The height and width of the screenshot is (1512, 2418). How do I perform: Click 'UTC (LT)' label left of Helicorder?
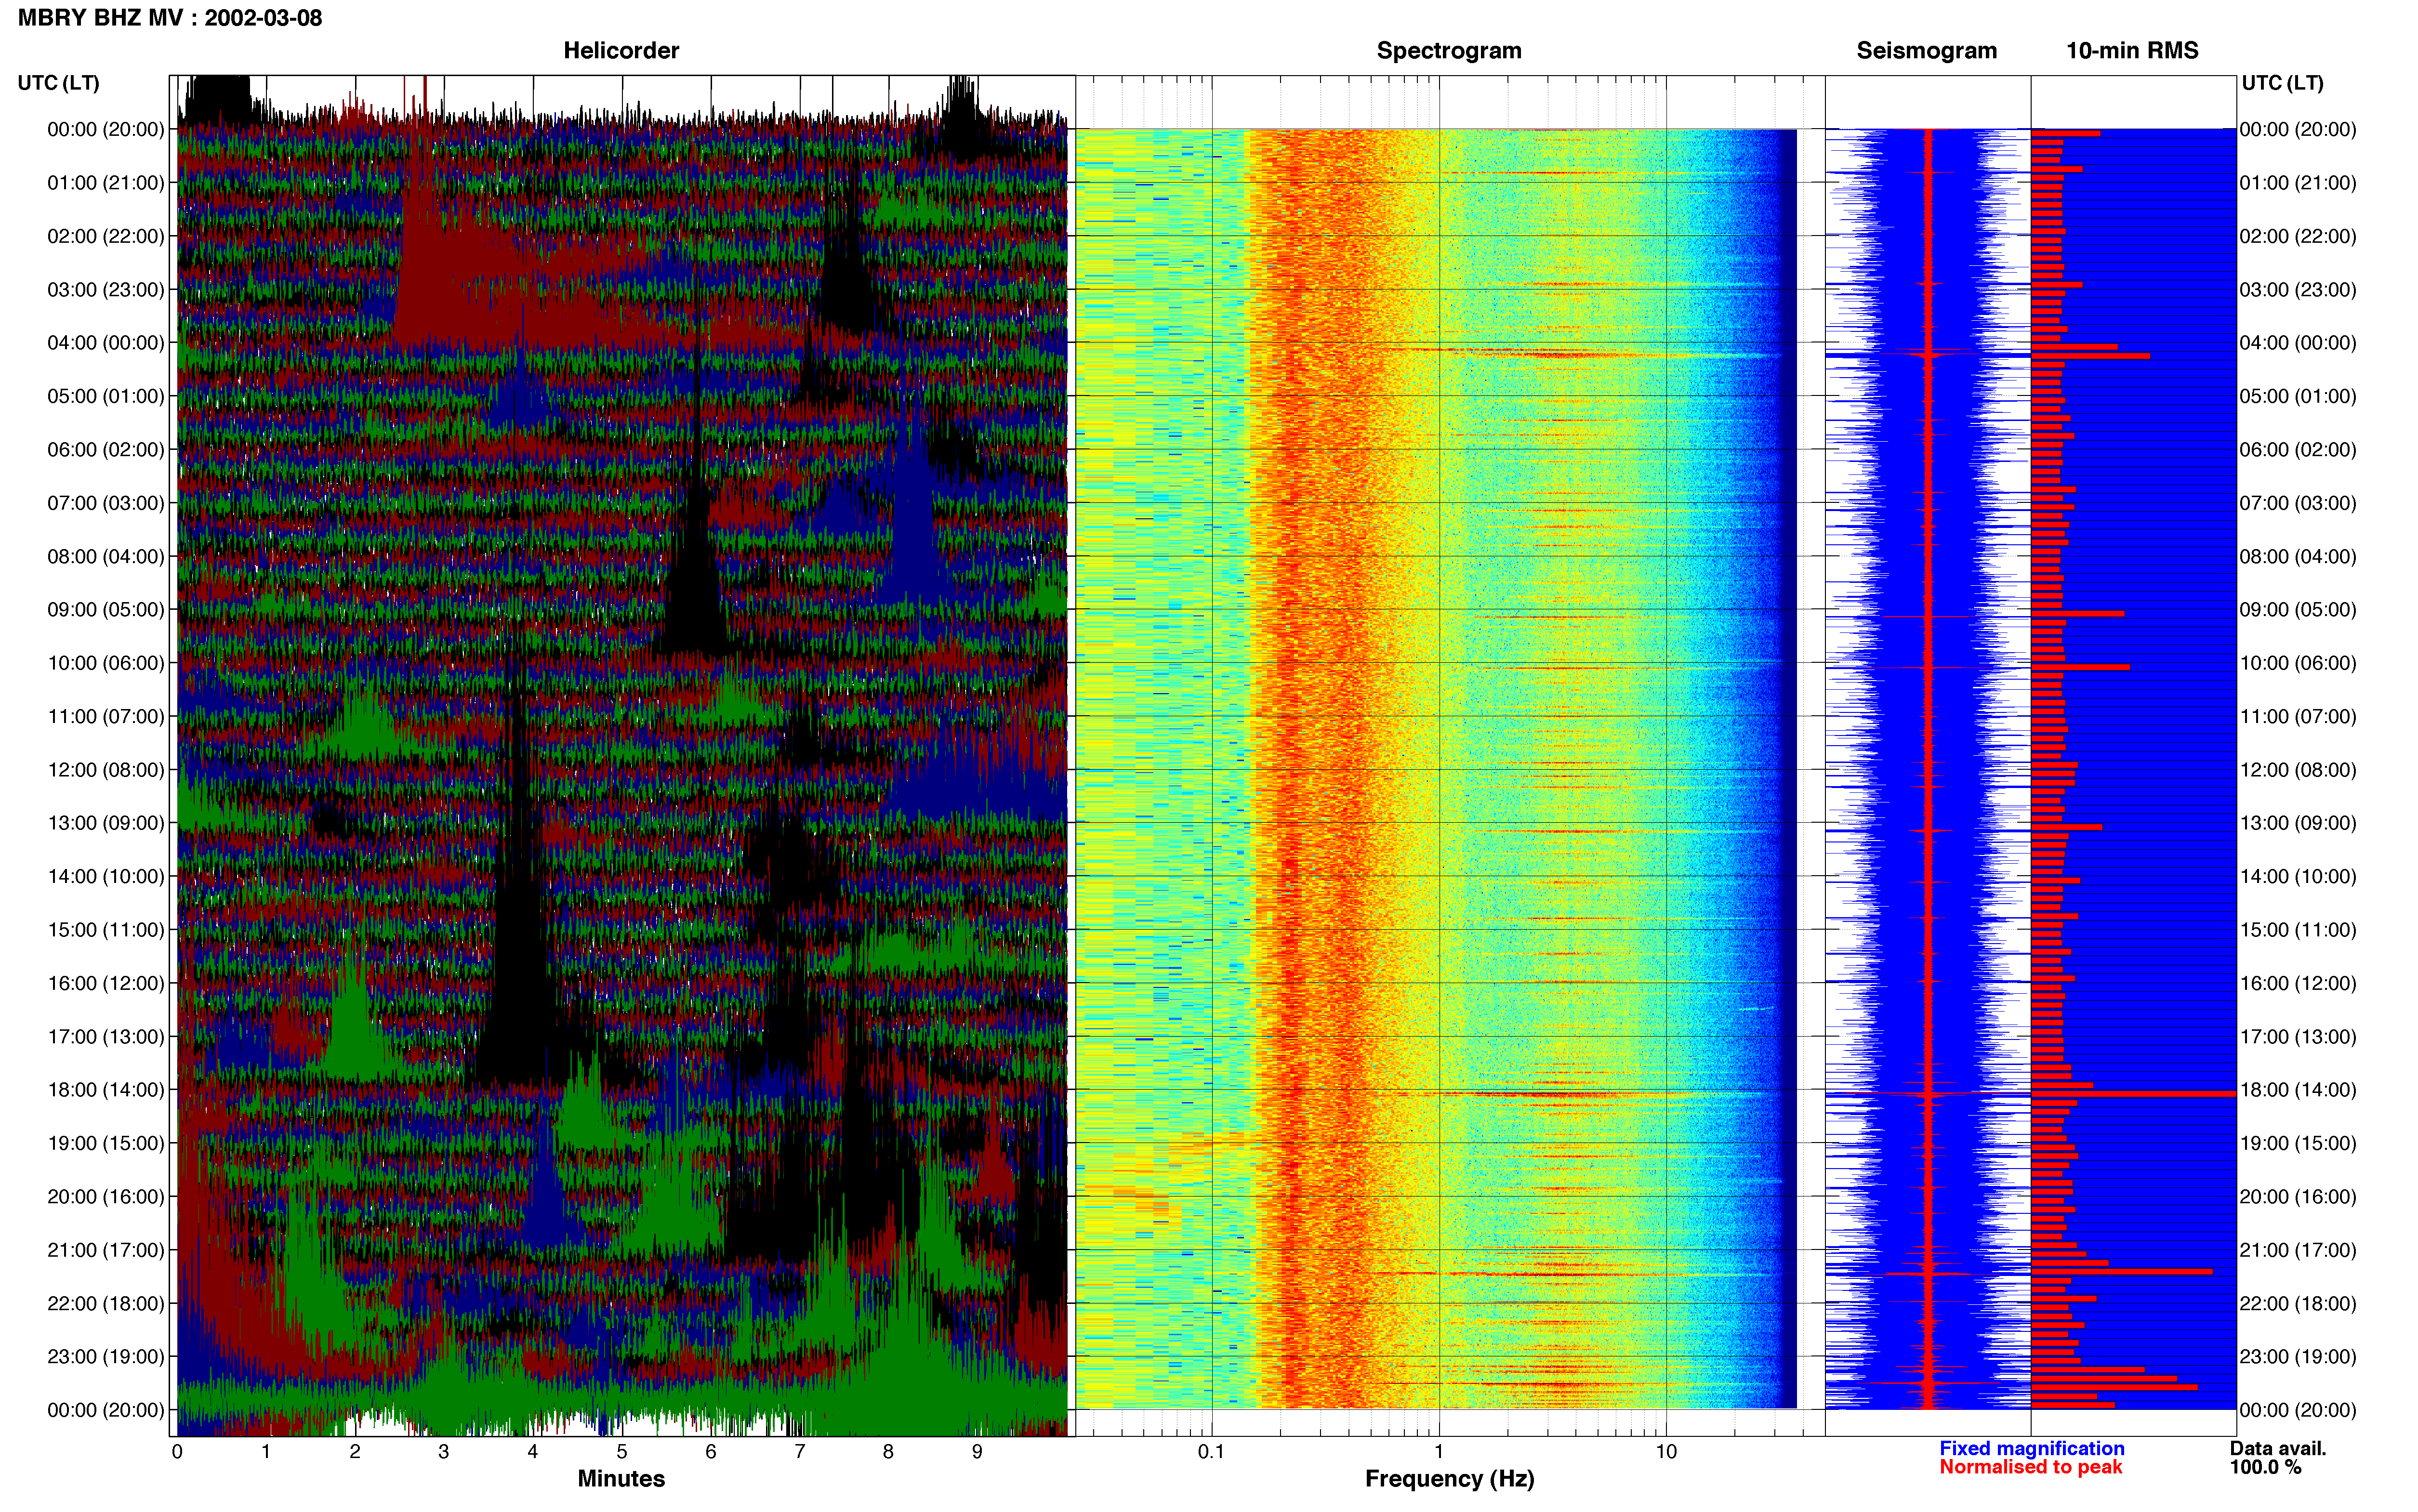[59, 83]
